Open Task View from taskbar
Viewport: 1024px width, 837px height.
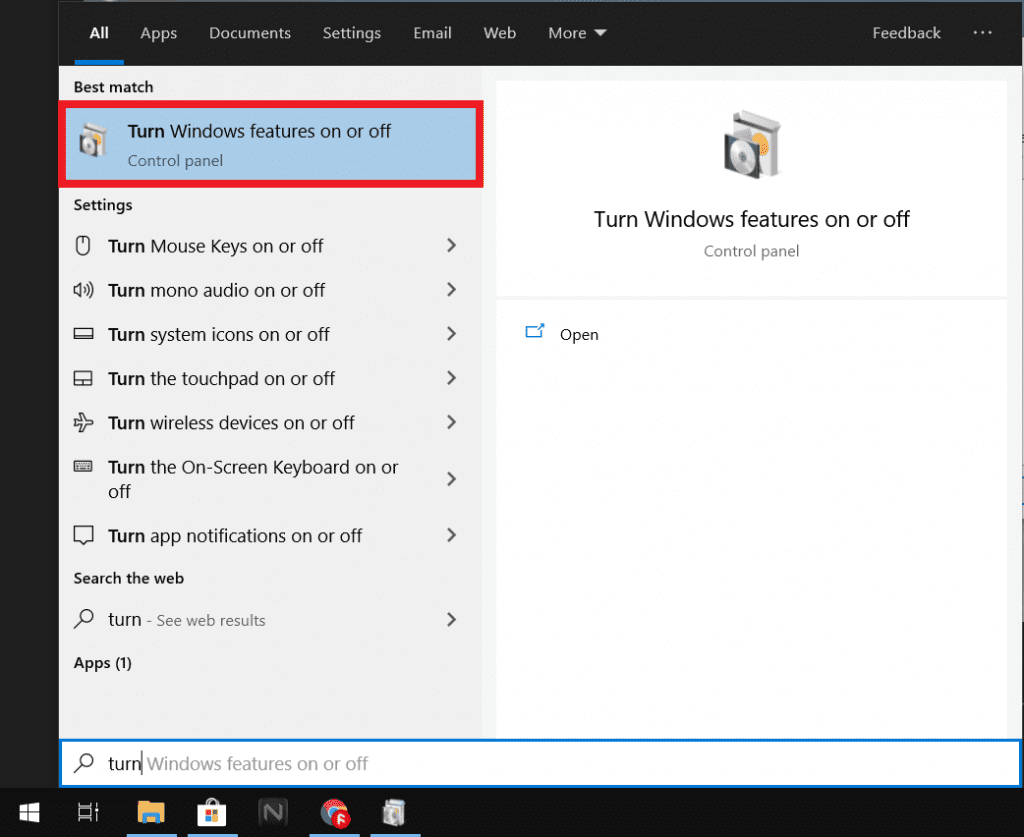pyautogui.click(x=88, y=813)
